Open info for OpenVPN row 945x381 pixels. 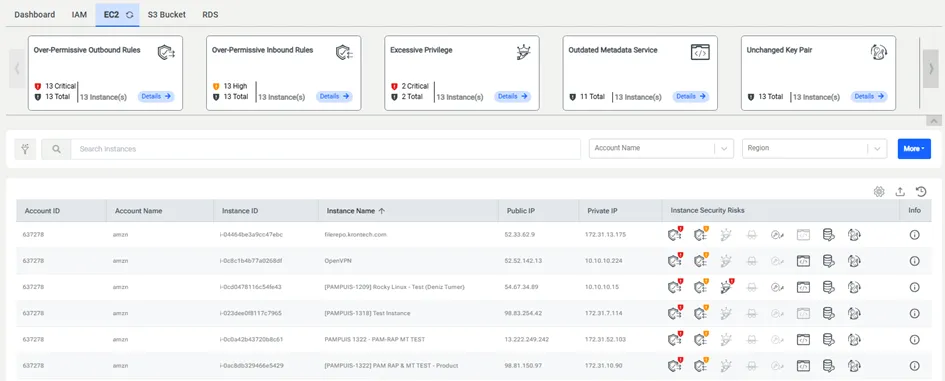(x=914, y=261)
